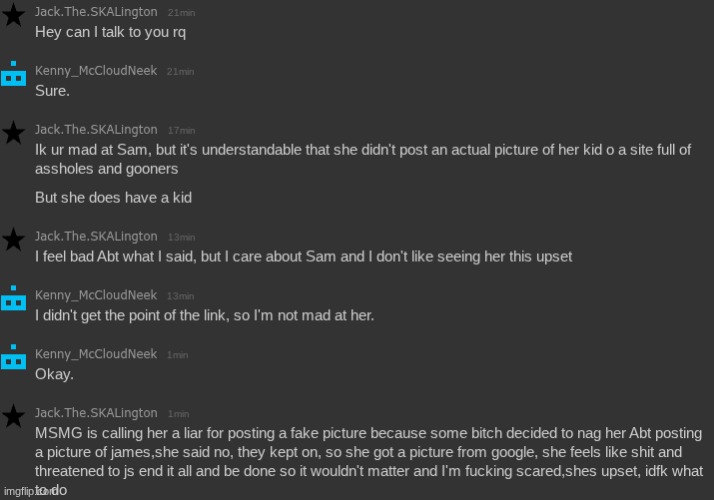The image size is (714, 500).
Task: Select star avatar beside "Ik ur mad at Sam" message
Action: pos(13,130)
